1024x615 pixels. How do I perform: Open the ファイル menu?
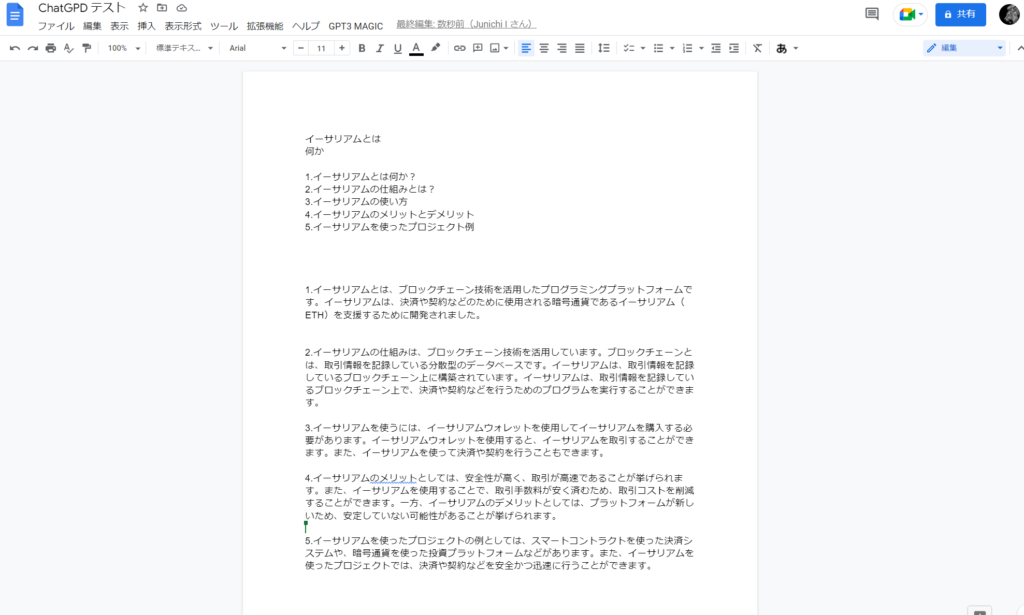pyautogui.click(x=56, y=26)
